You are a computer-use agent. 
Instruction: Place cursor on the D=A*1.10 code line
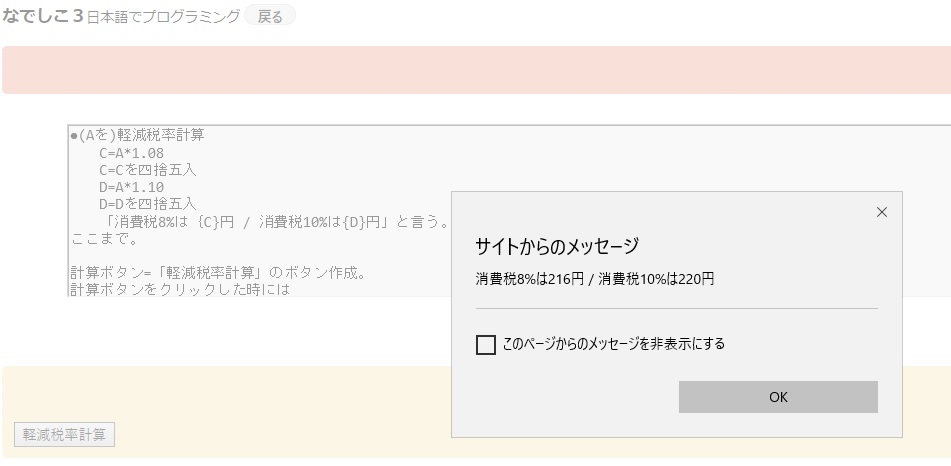131,187
